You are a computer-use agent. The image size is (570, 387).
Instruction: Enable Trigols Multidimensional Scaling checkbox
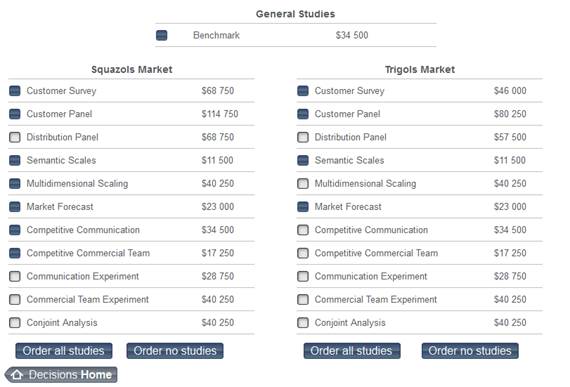303,184
